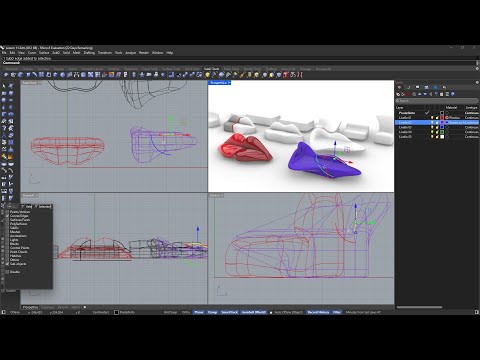Open the Layers panel gear options
480x360 pixels.
click(x=477, y=82)
